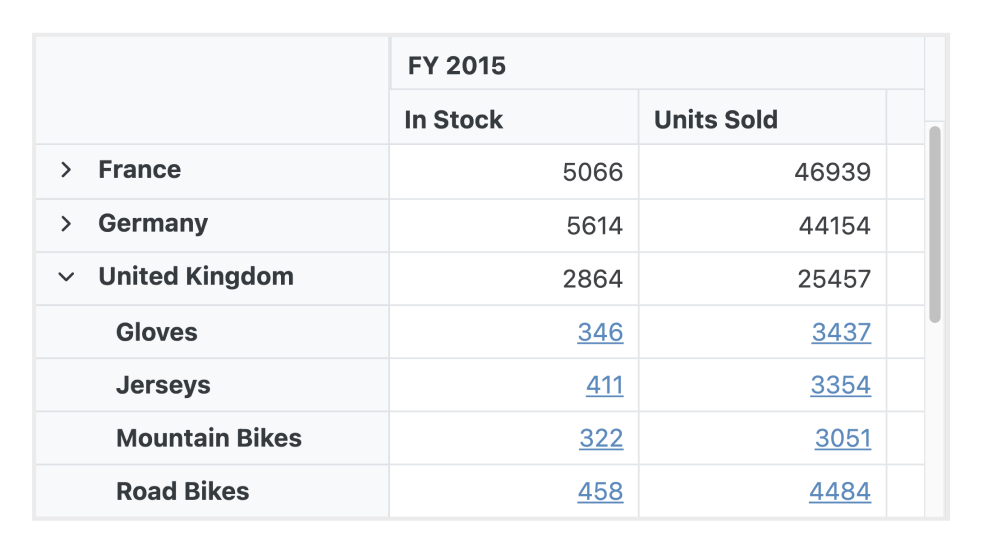This screenshot has width=983, height=553.
Task: Select the Road Bikes row header
Action: coord(183,491)
